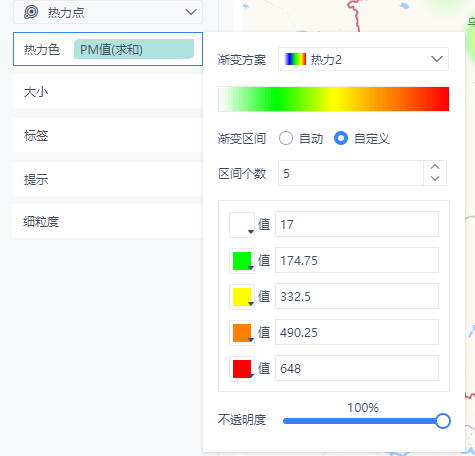The height and width of the screenshot is (456, 475).
Task: Click the value field showing 174.75
Action: (357, 260)
